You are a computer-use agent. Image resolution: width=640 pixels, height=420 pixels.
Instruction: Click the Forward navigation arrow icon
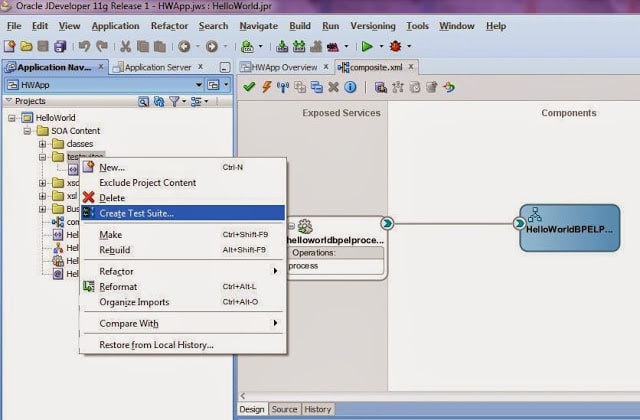pos(211,47)
